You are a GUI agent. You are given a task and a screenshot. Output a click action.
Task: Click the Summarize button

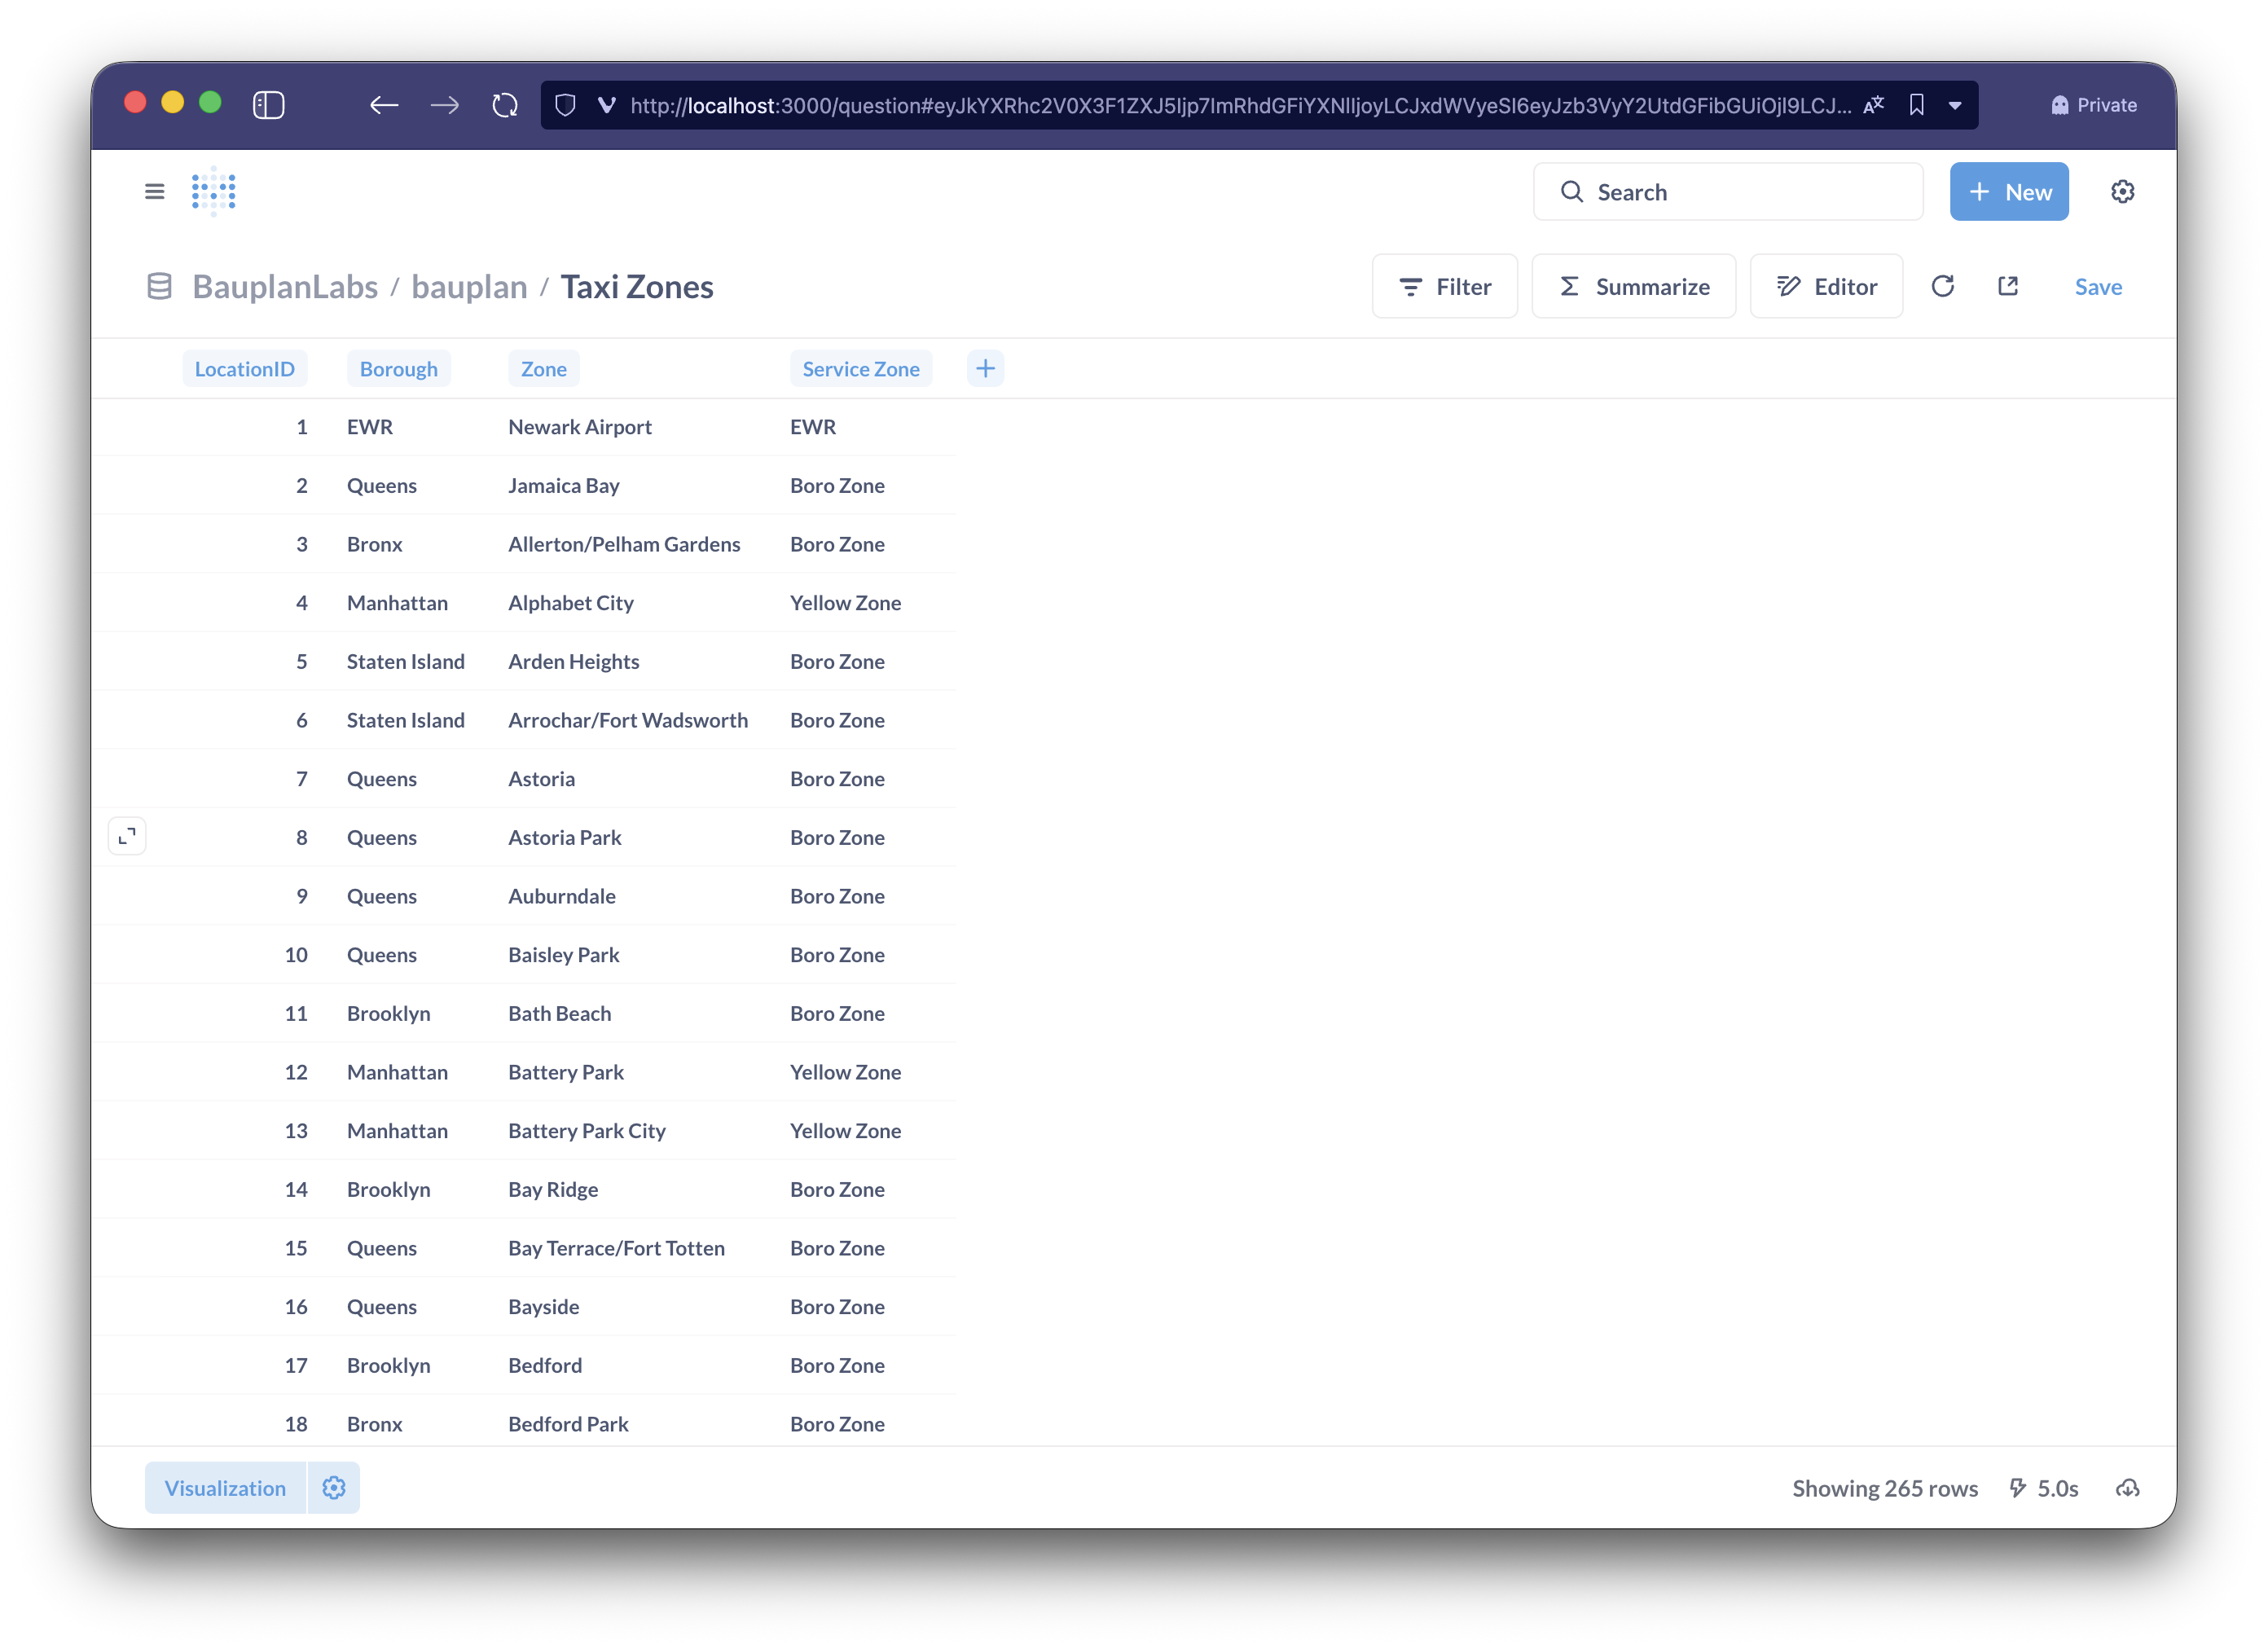[1633, 287]
